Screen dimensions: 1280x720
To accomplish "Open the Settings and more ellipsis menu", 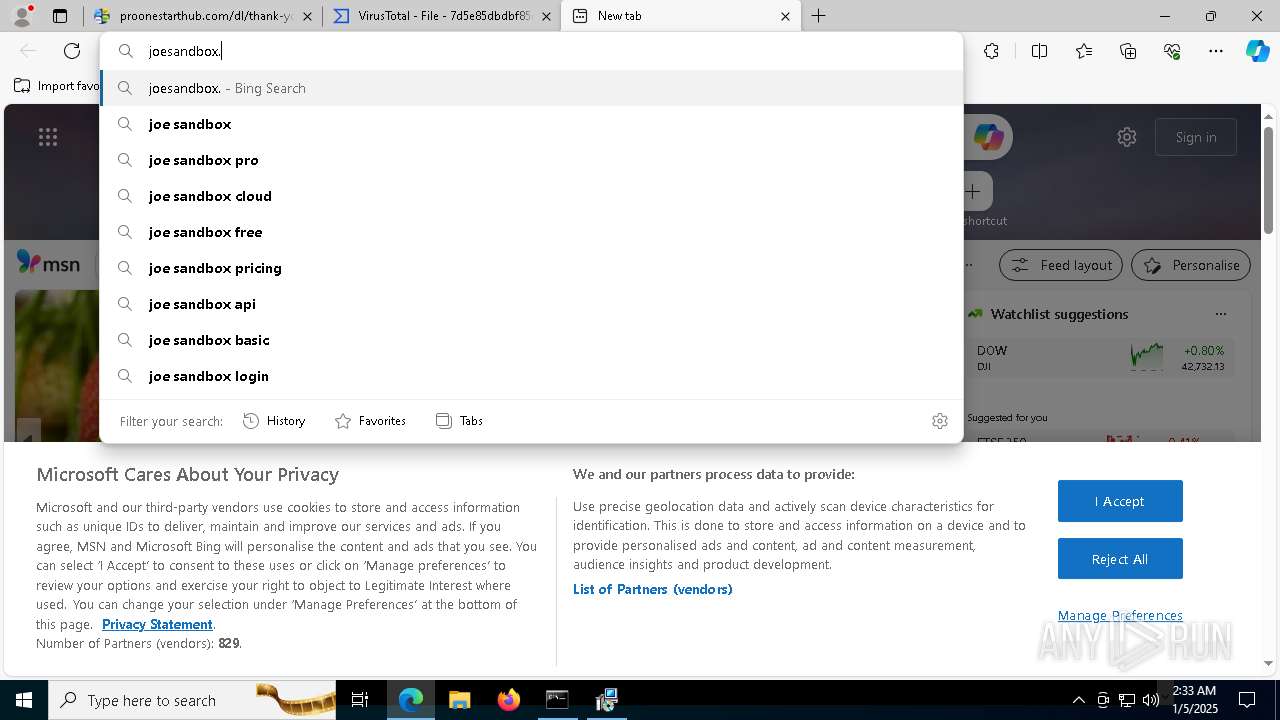I will click(1216, 51).
